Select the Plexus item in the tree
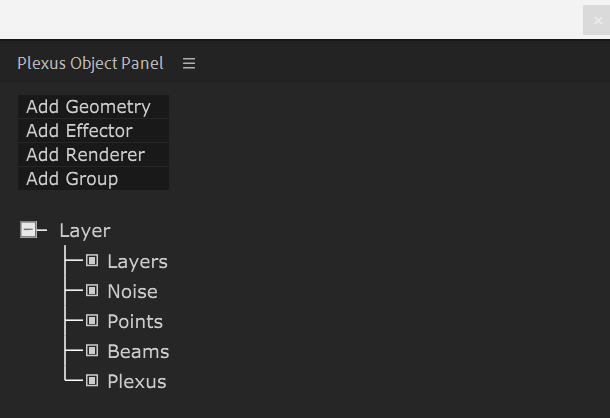610x418 pixels. click(137, 382)
